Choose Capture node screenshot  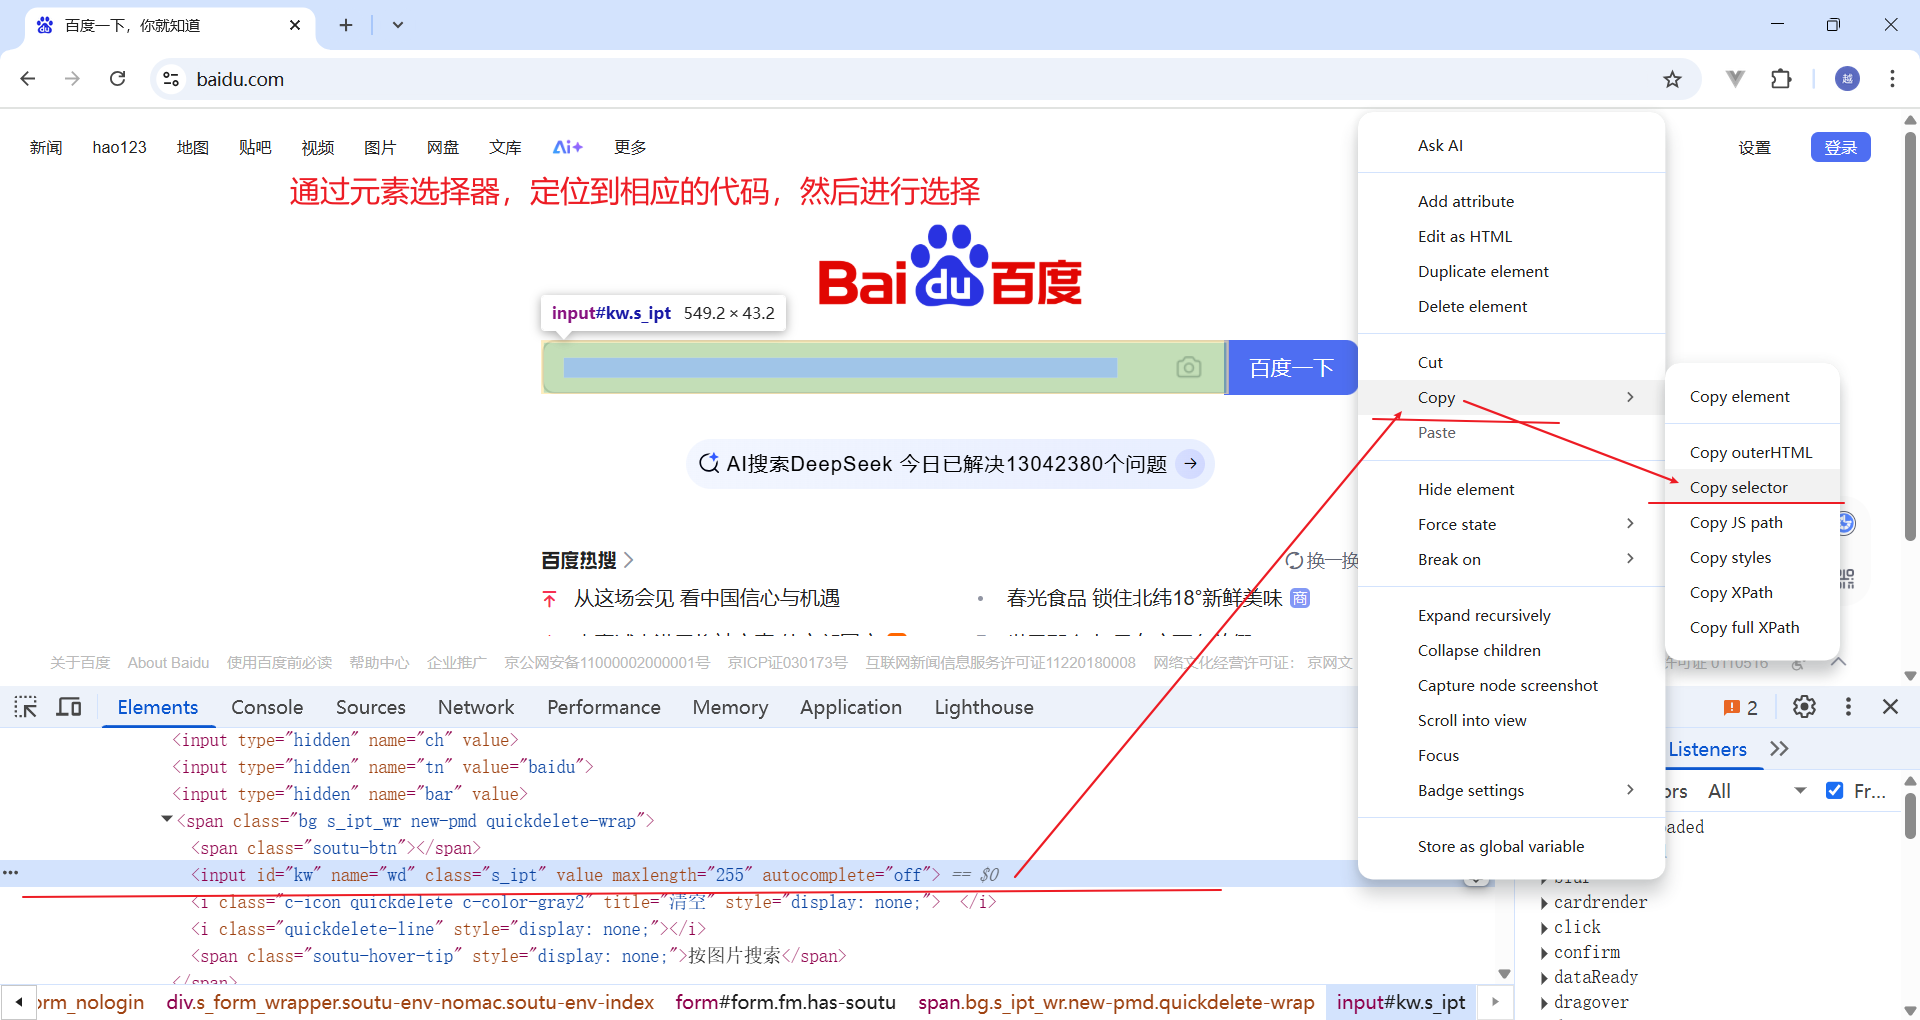(1511, 685)
